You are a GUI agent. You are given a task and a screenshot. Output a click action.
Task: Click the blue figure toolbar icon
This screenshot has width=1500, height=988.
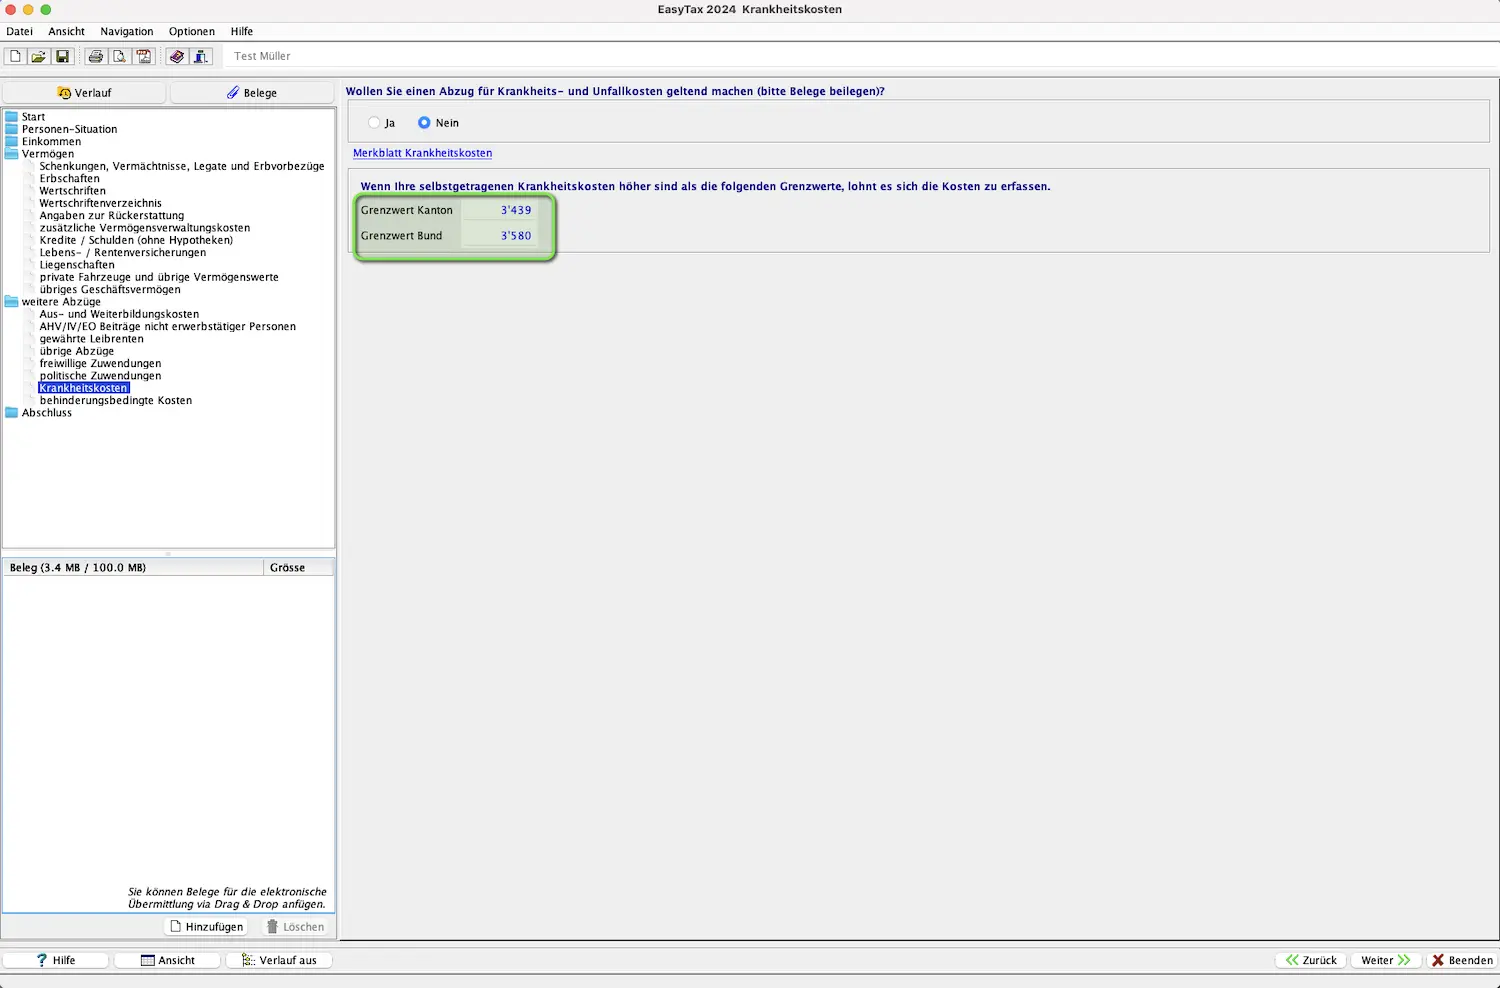tap(201, 56)
